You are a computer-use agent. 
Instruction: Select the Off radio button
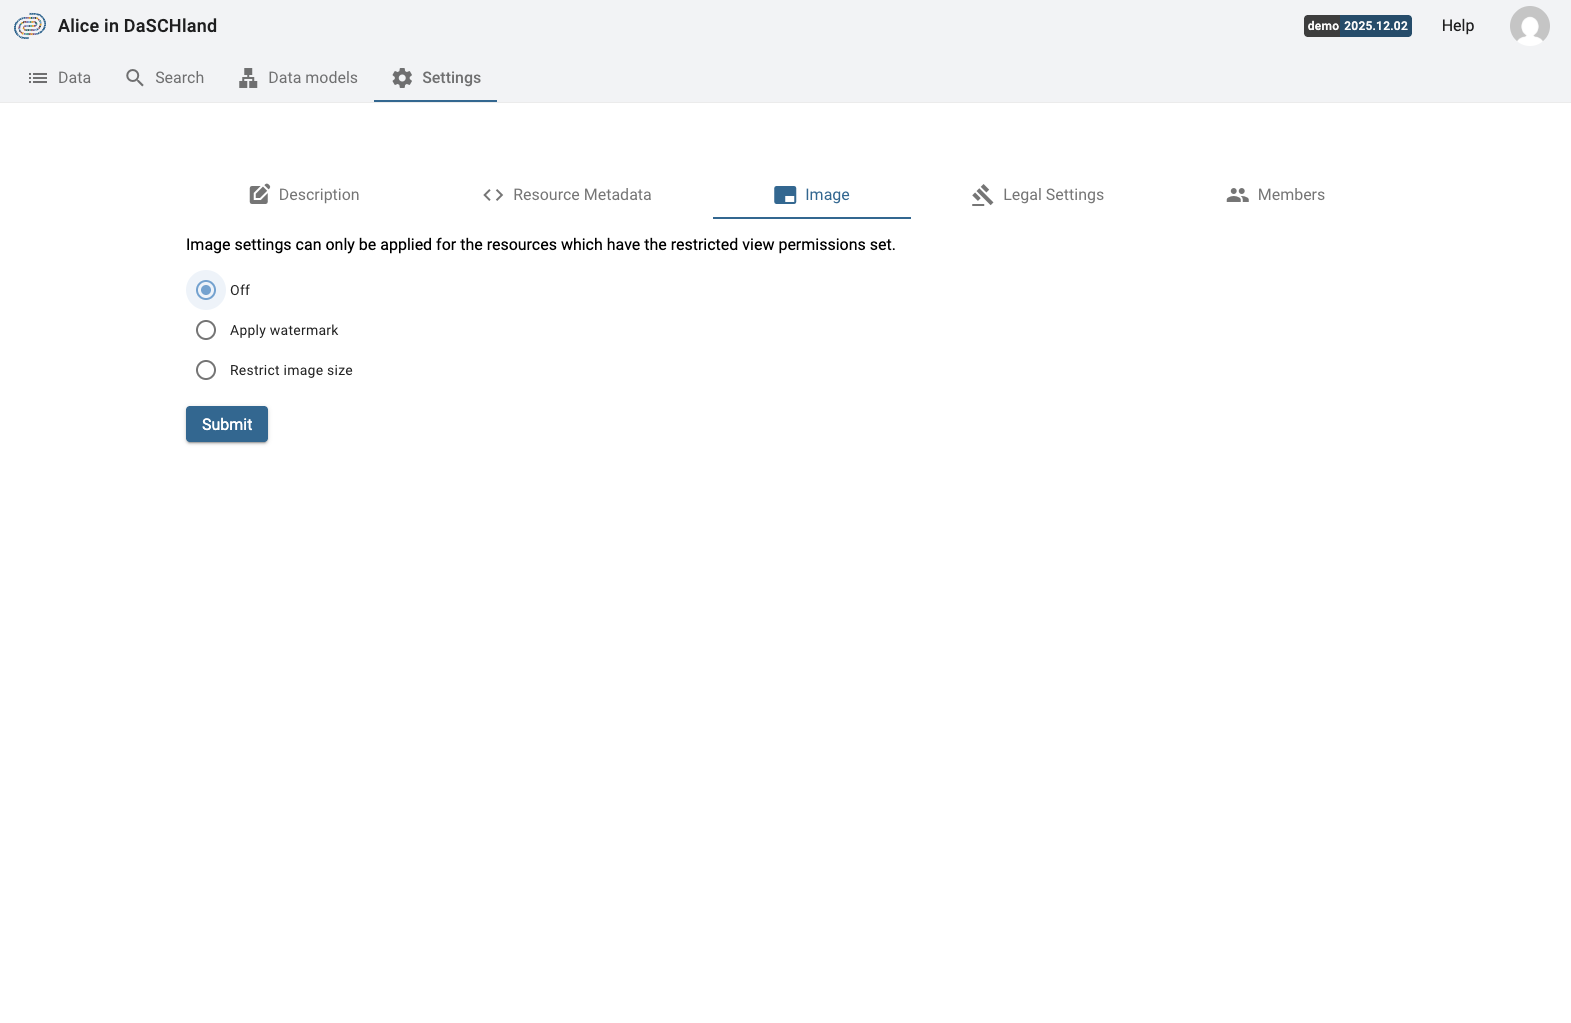tap(206, 290)
